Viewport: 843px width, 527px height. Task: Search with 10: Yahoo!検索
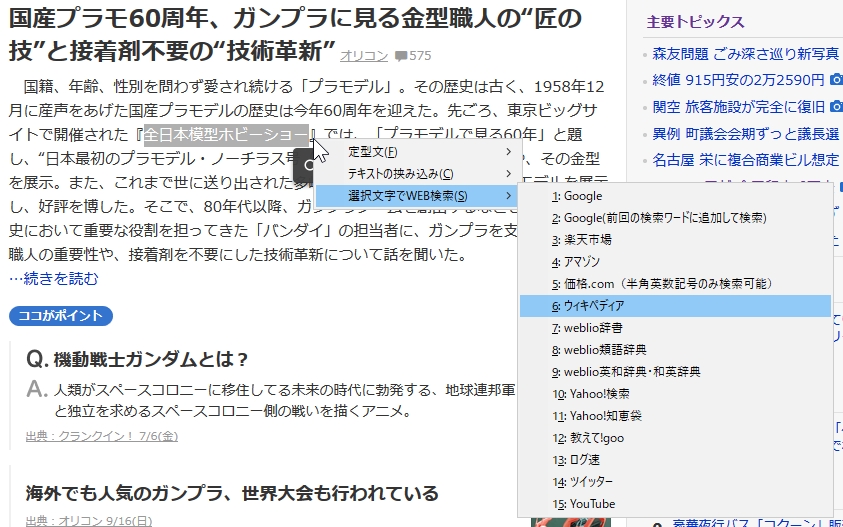(x=675, y=394)
